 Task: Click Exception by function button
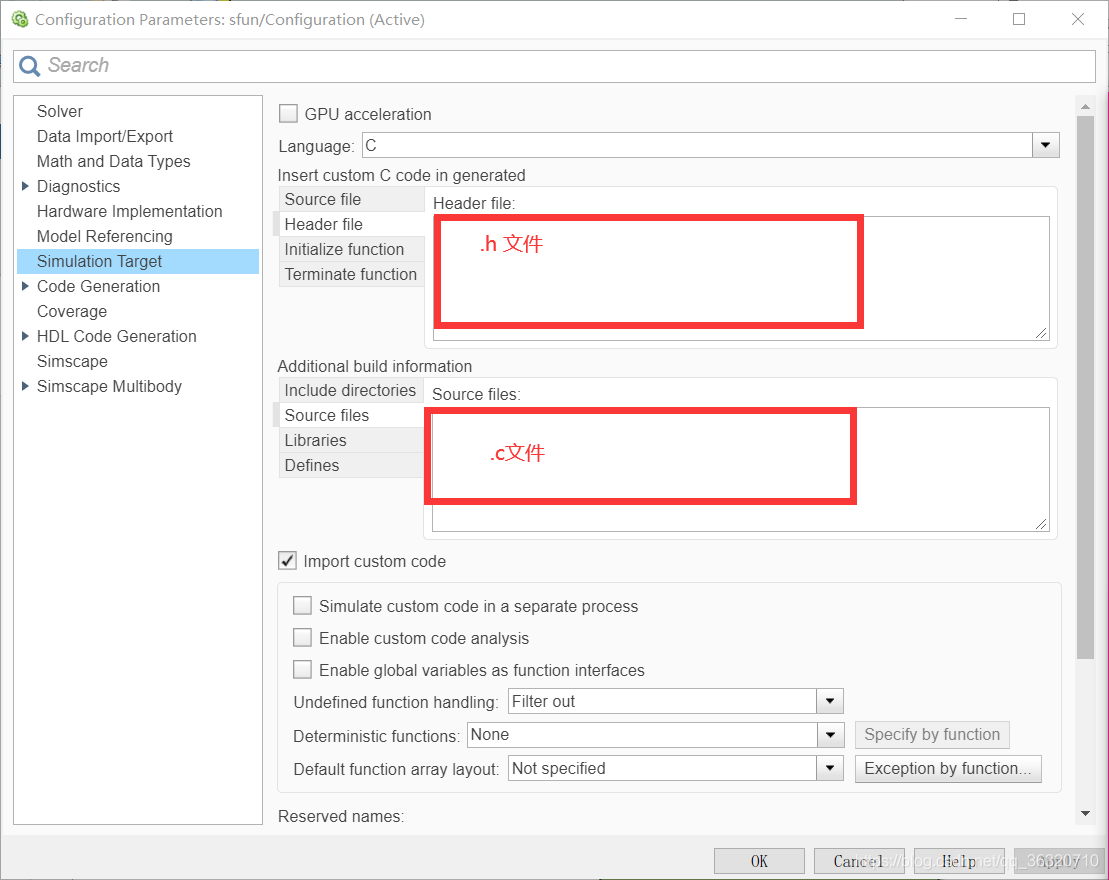pyautogui.click(x=948, y=768)
